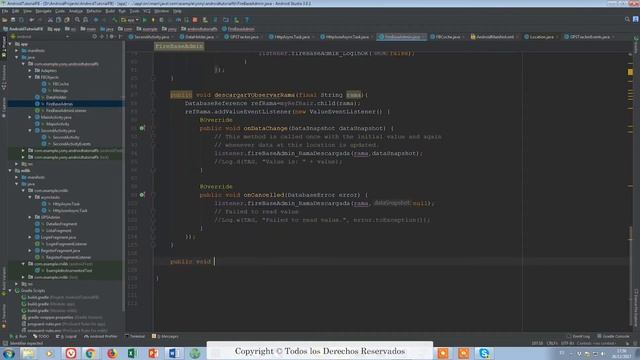
Task: Open the AVD Manager toolbar icon
Action: click(x=205, y=20)
